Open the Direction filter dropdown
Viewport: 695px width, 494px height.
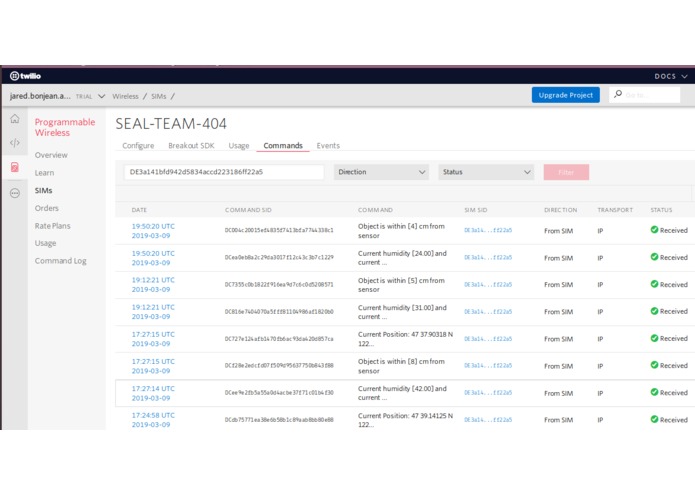(x=381, y=172)
